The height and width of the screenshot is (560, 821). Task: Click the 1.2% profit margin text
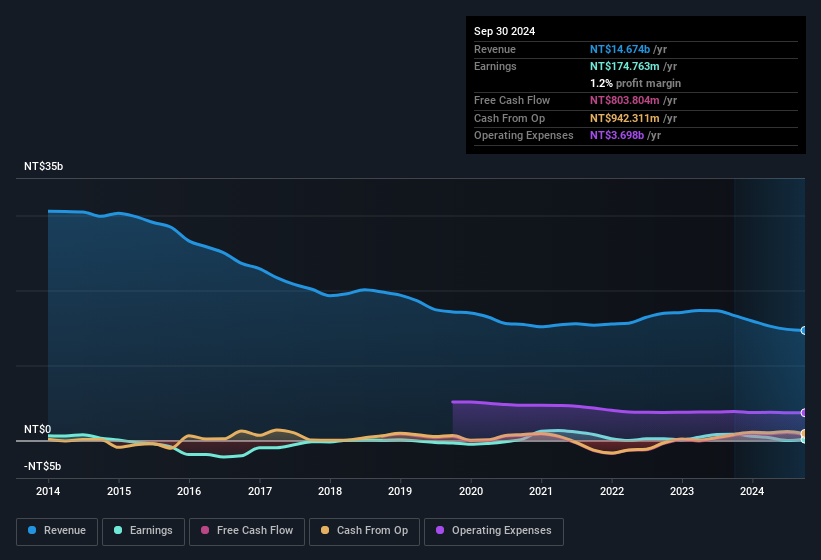pos(635,83)
